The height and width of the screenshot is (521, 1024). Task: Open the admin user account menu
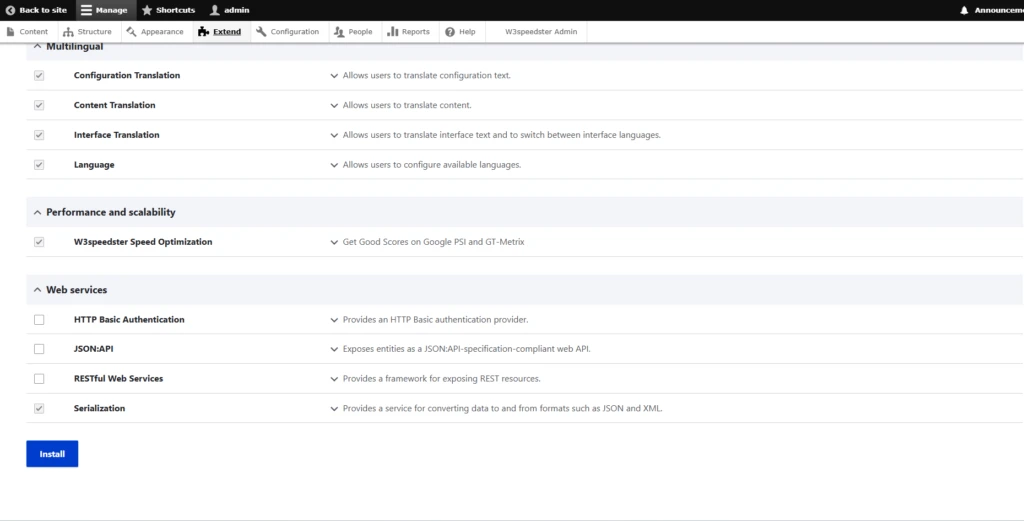pos(229,10)
